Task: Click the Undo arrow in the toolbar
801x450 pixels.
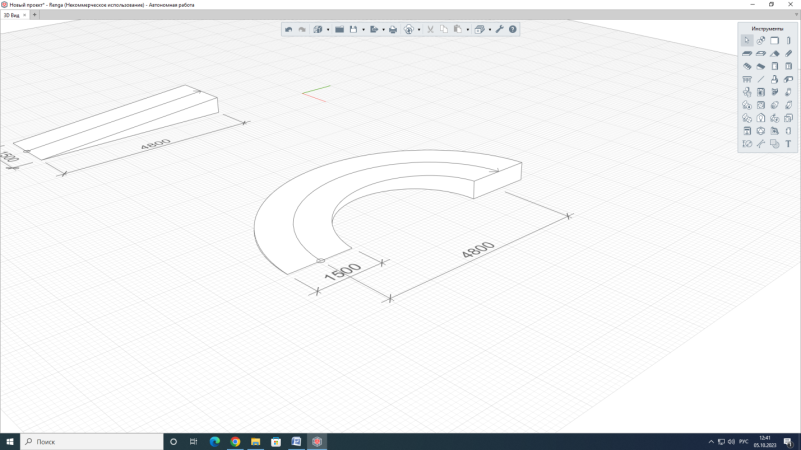Action: 289,30
